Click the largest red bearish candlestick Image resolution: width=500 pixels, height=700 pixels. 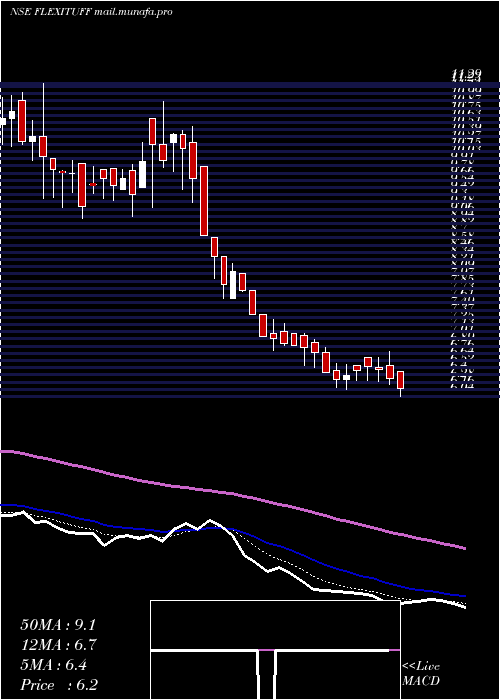[x=204, y=200]
